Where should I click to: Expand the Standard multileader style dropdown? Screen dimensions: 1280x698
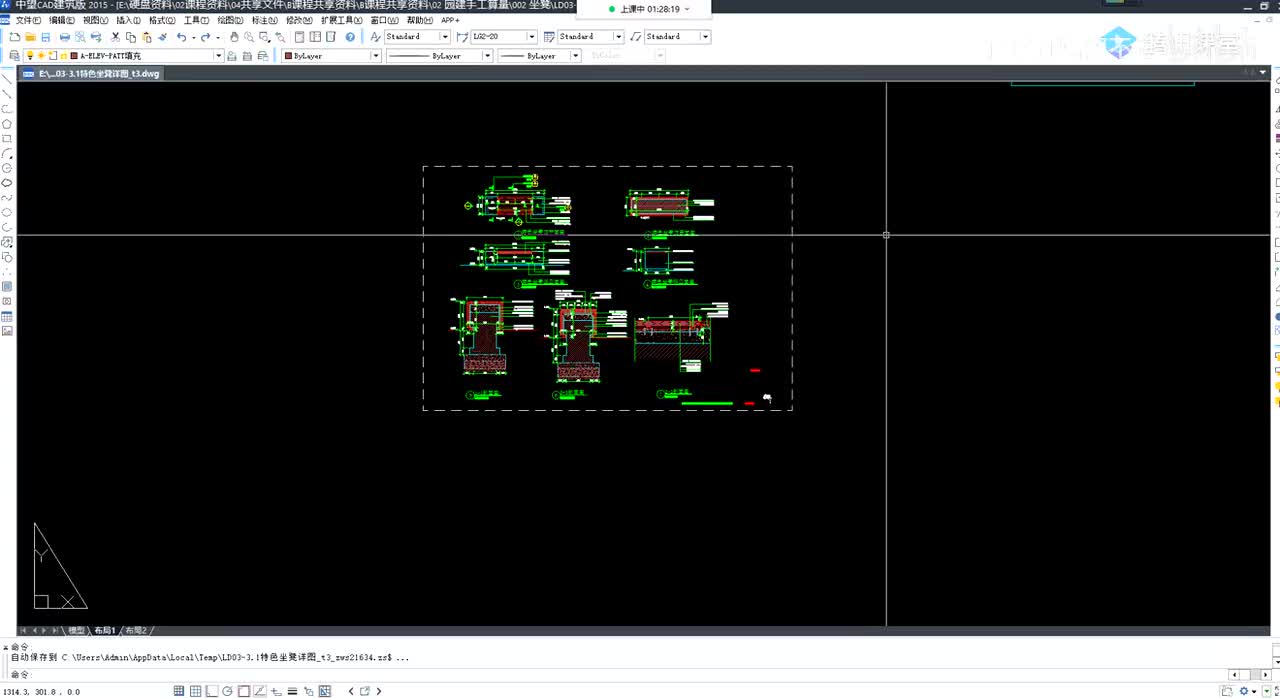coord(705,37)
